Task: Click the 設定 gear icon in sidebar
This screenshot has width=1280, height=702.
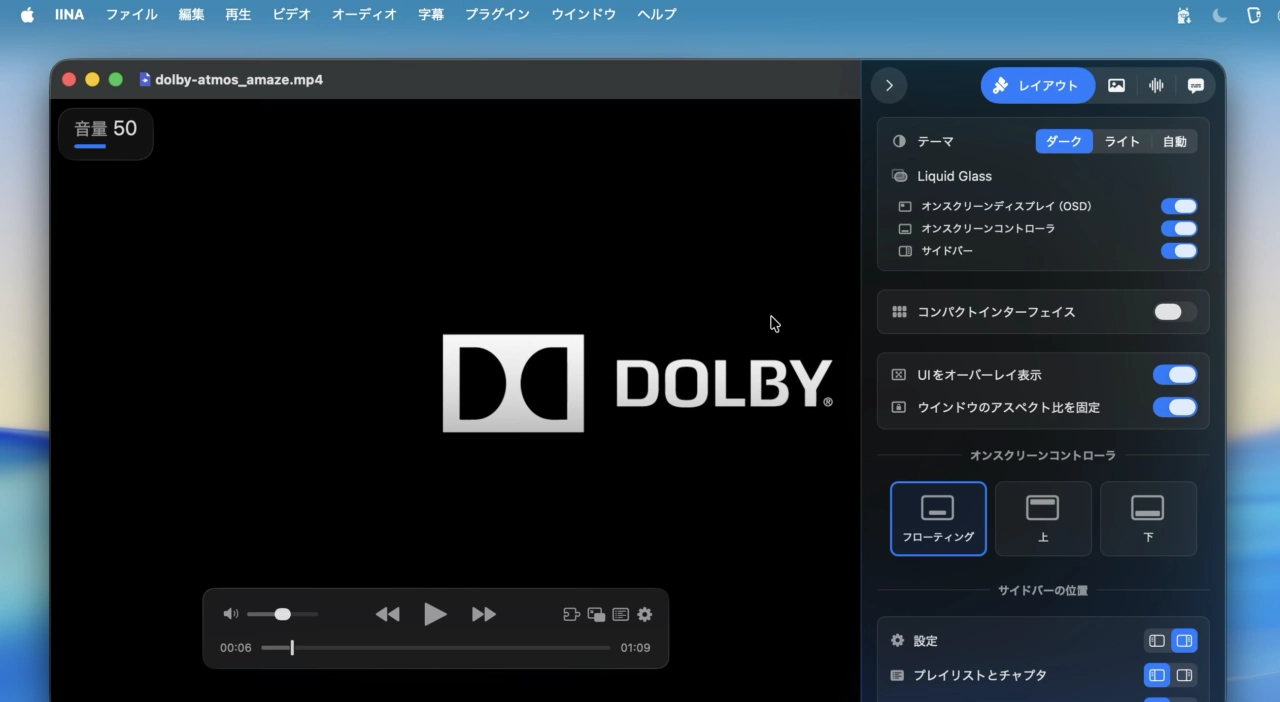Action: 897,641
